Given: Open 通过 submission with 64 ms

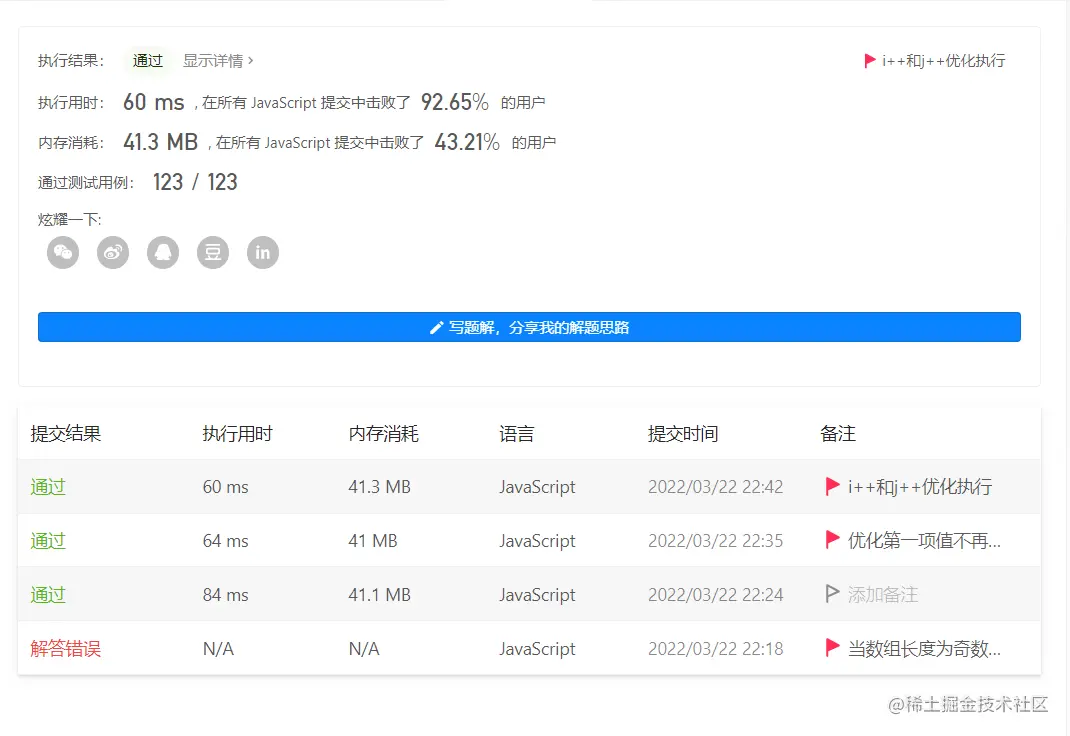Looking at the screenshot, I should point(48,541).
